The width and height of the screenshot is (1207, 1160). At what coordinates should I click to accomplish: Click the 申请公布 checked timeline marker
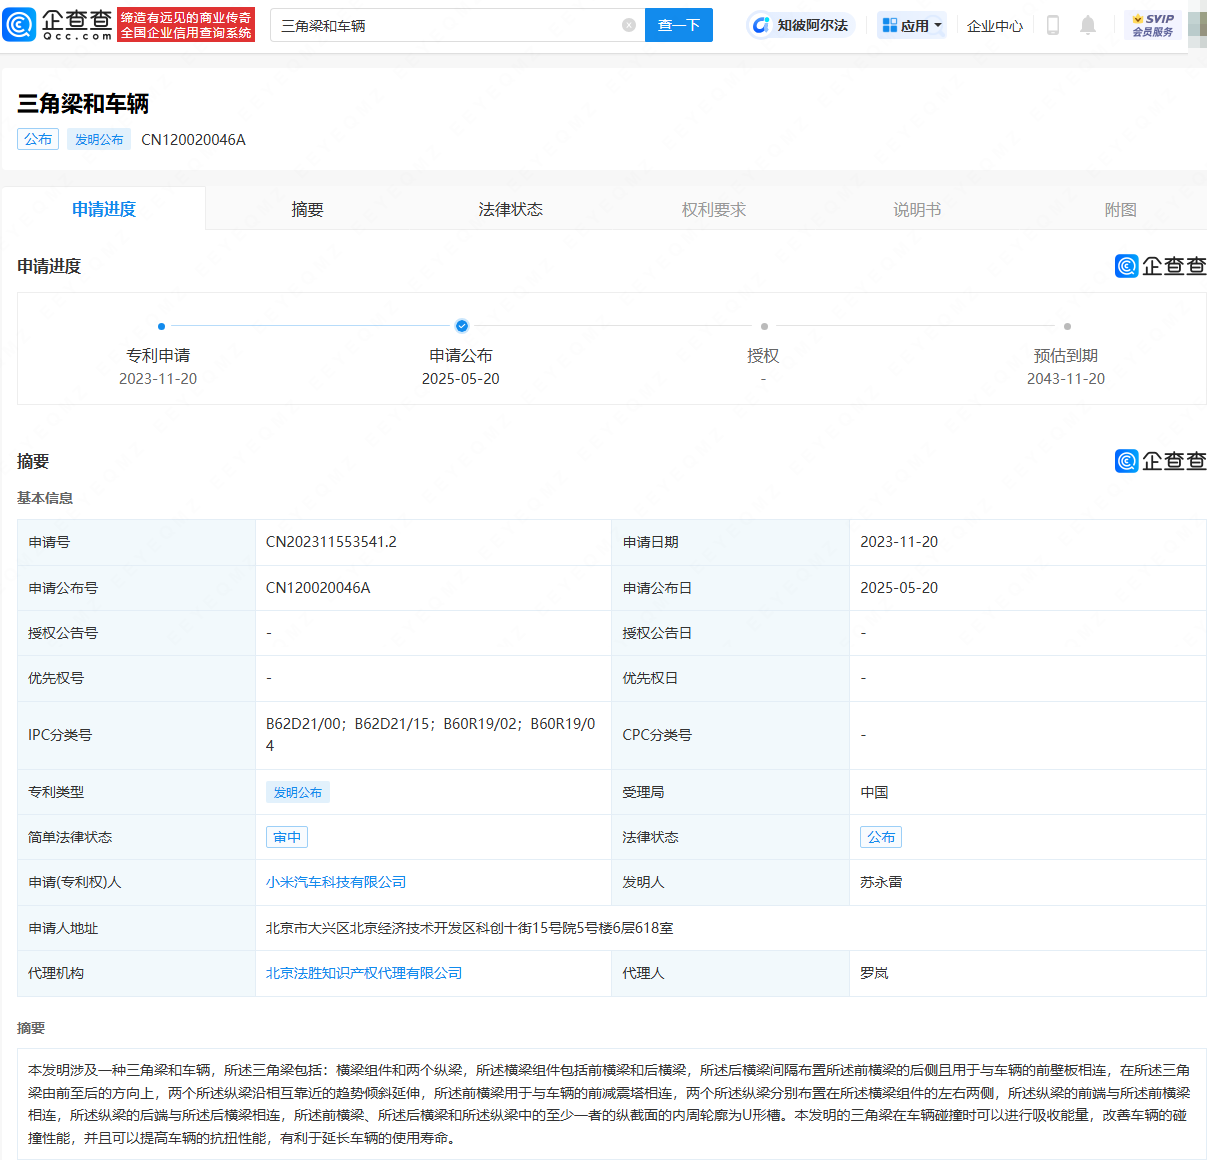pyautogui.click(x=461, y=326)
